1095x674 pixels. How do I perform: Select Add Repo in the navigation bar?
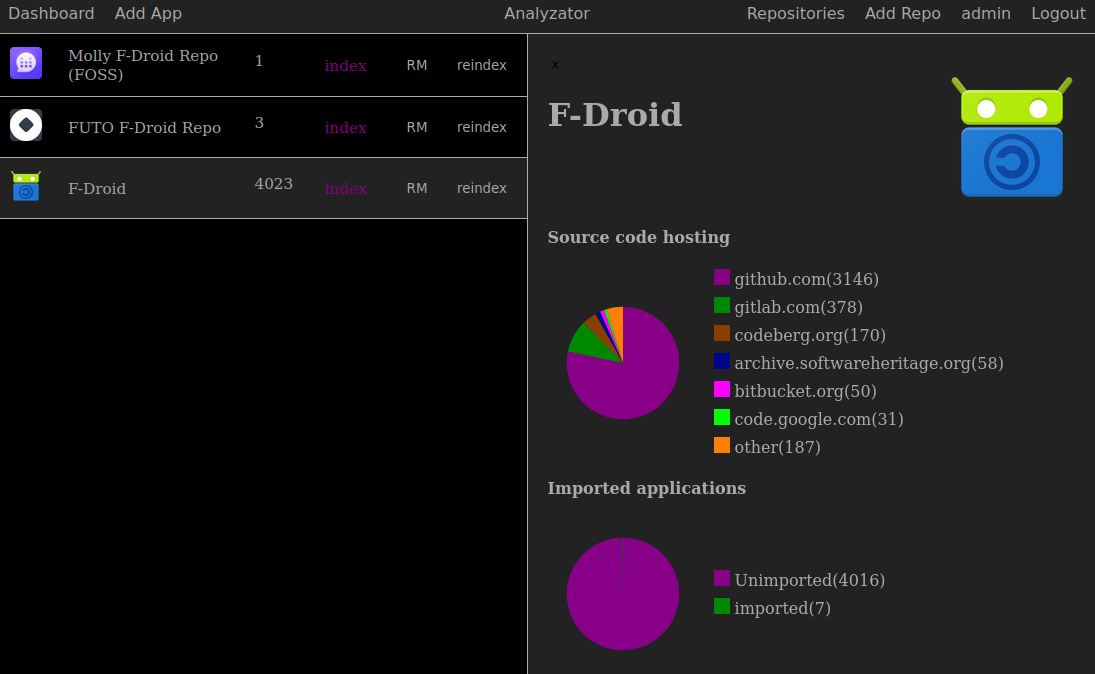902,14
